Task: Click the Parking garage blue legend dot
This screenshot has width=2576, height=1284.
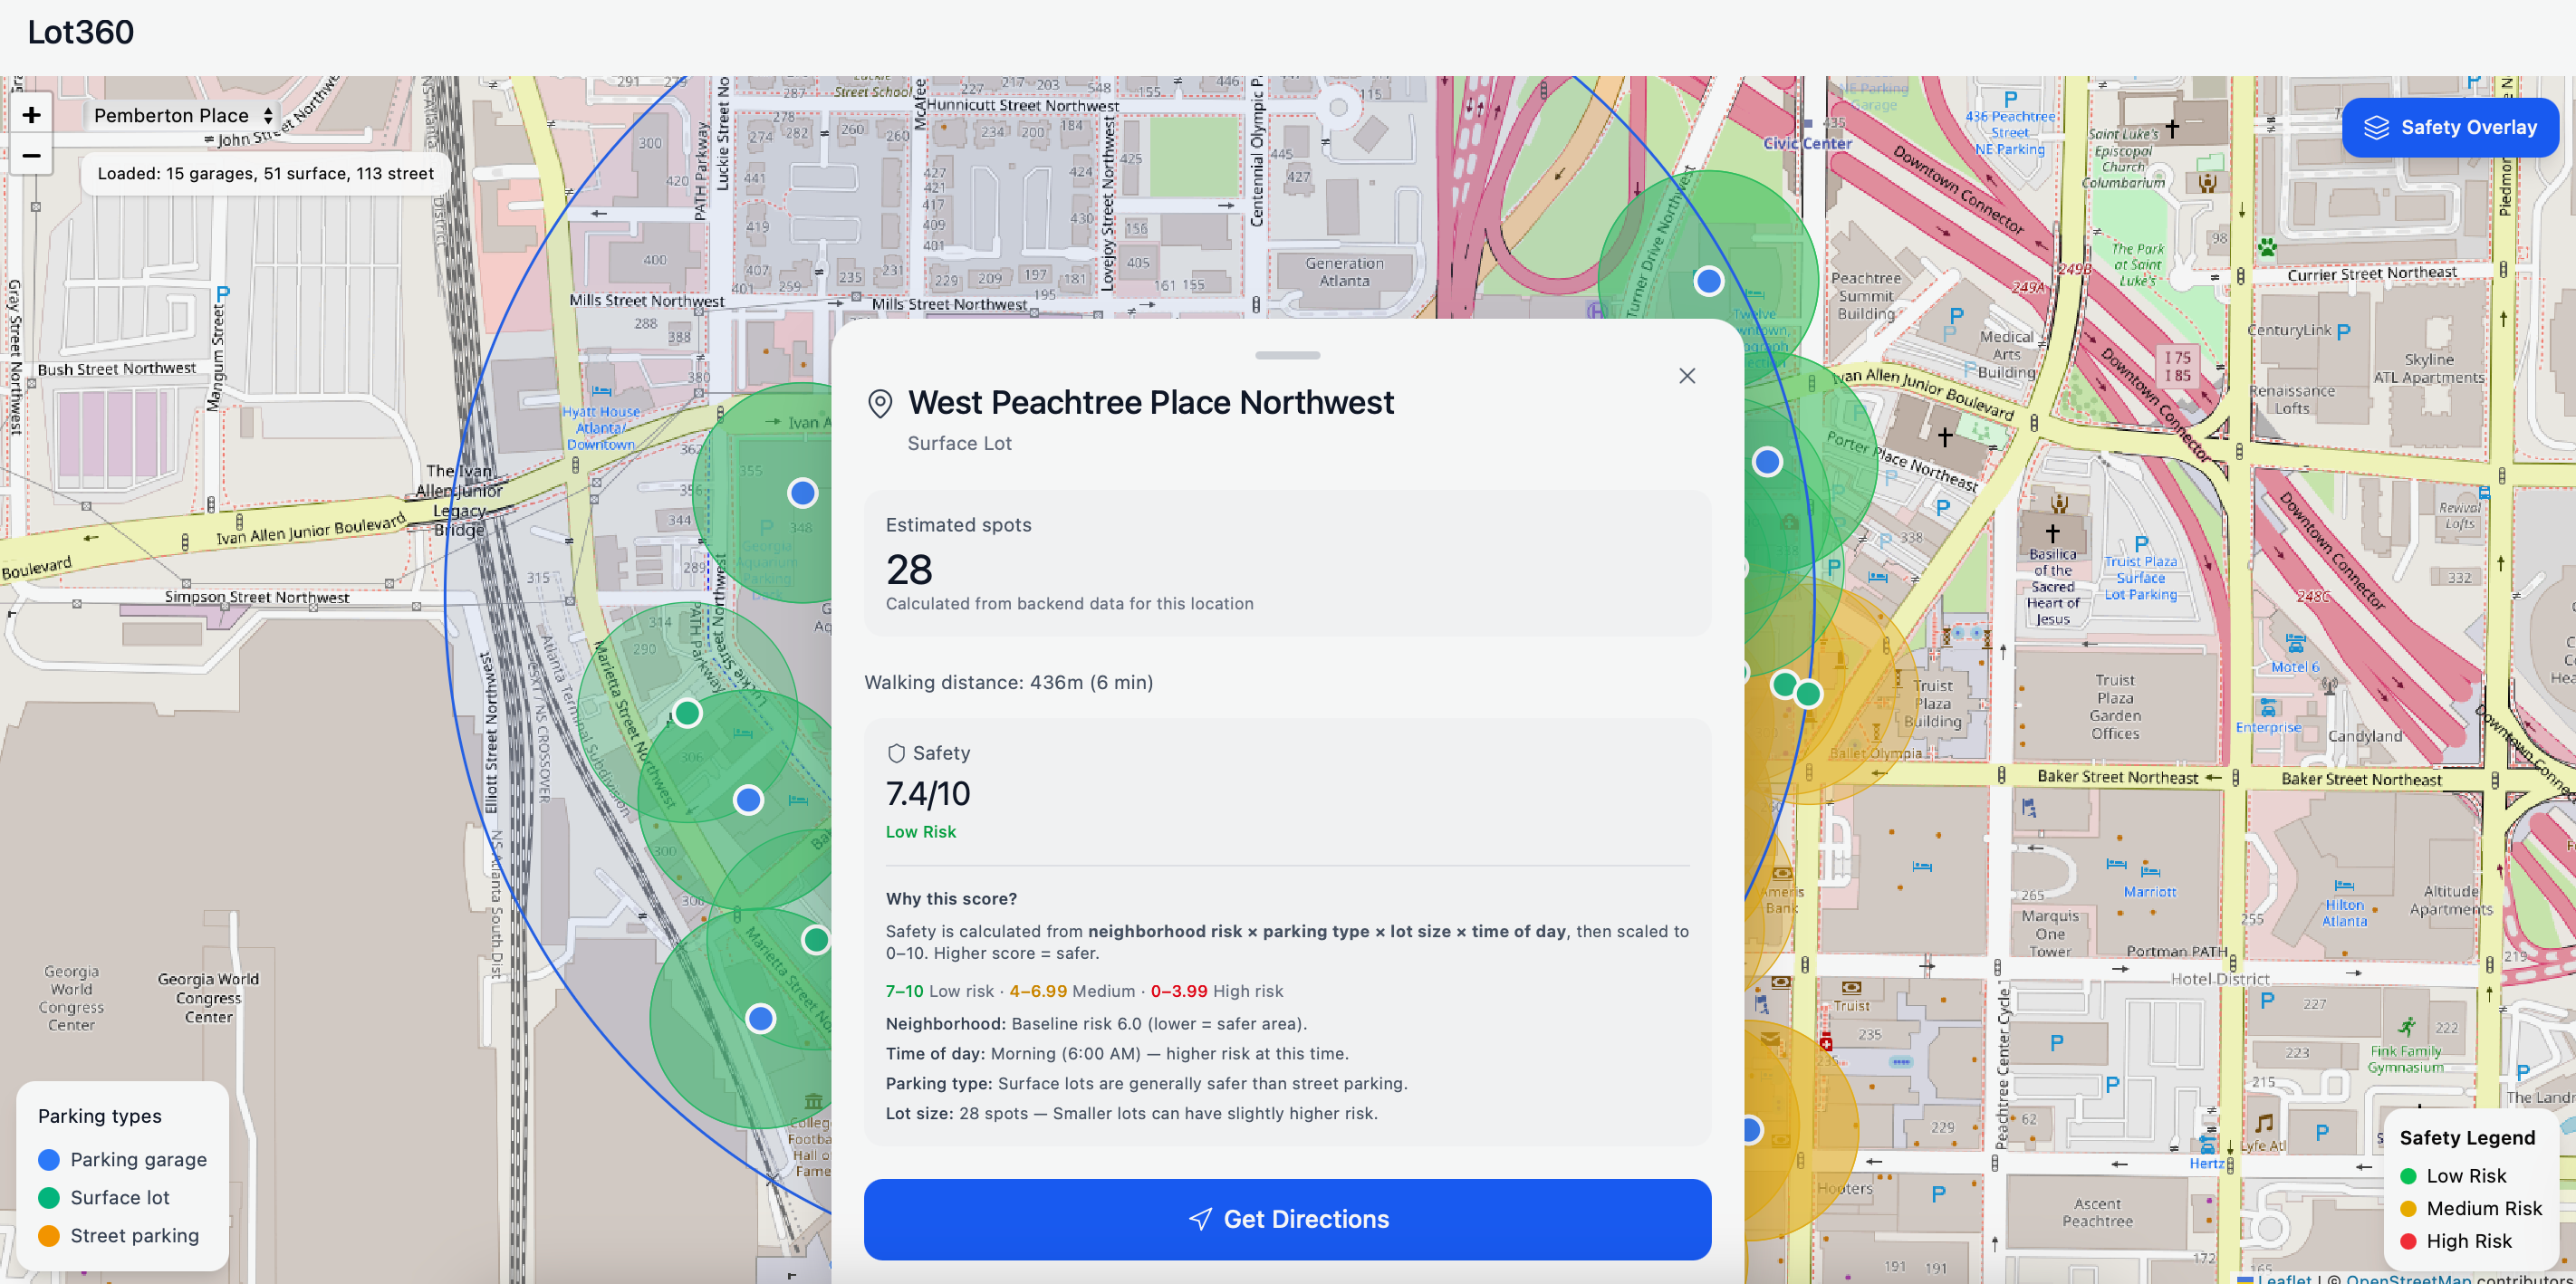Action: coord(49,1159)
